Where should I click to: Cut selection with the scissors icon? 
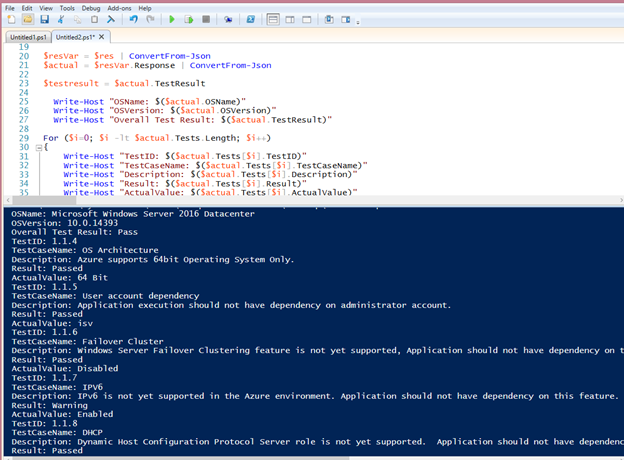61,19
